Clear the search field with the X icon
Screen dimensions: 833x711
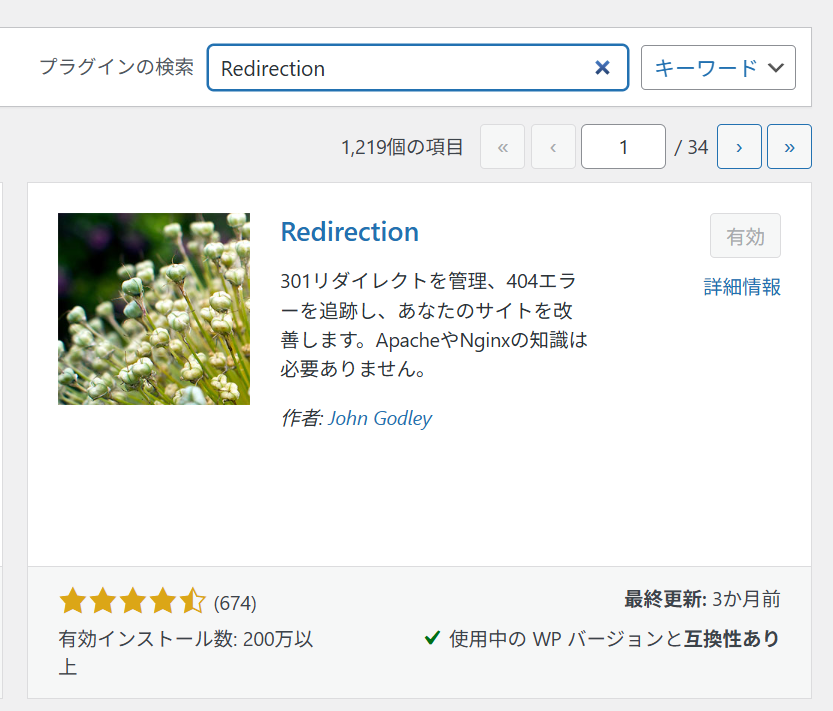coord(602,67)
